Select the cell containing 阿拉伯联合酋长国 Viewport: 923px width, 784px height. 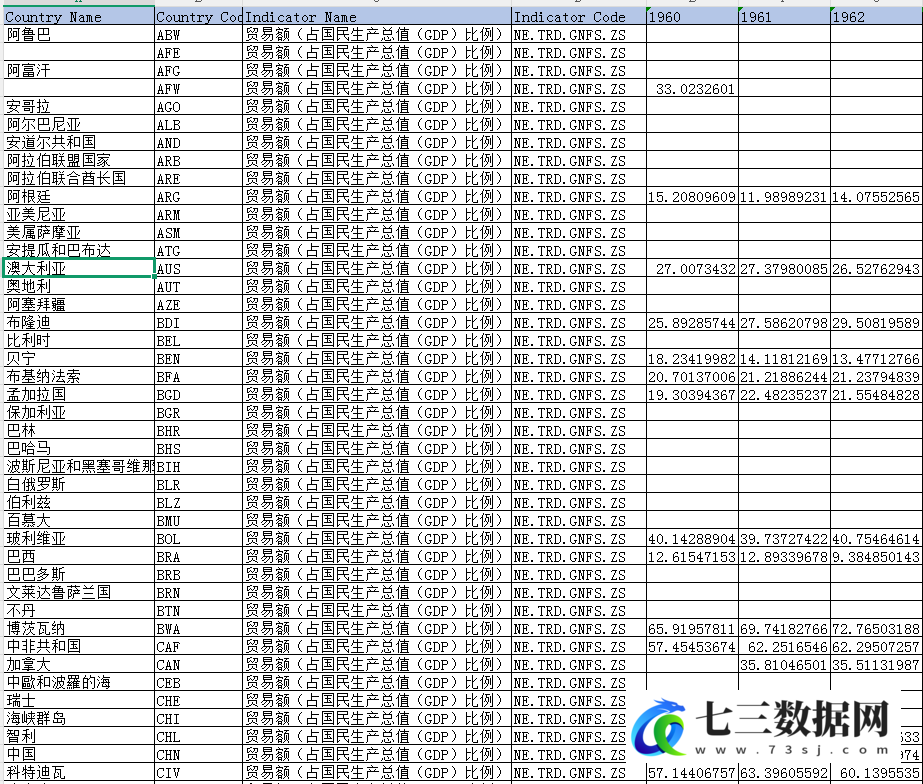click(x=78, y=178)
